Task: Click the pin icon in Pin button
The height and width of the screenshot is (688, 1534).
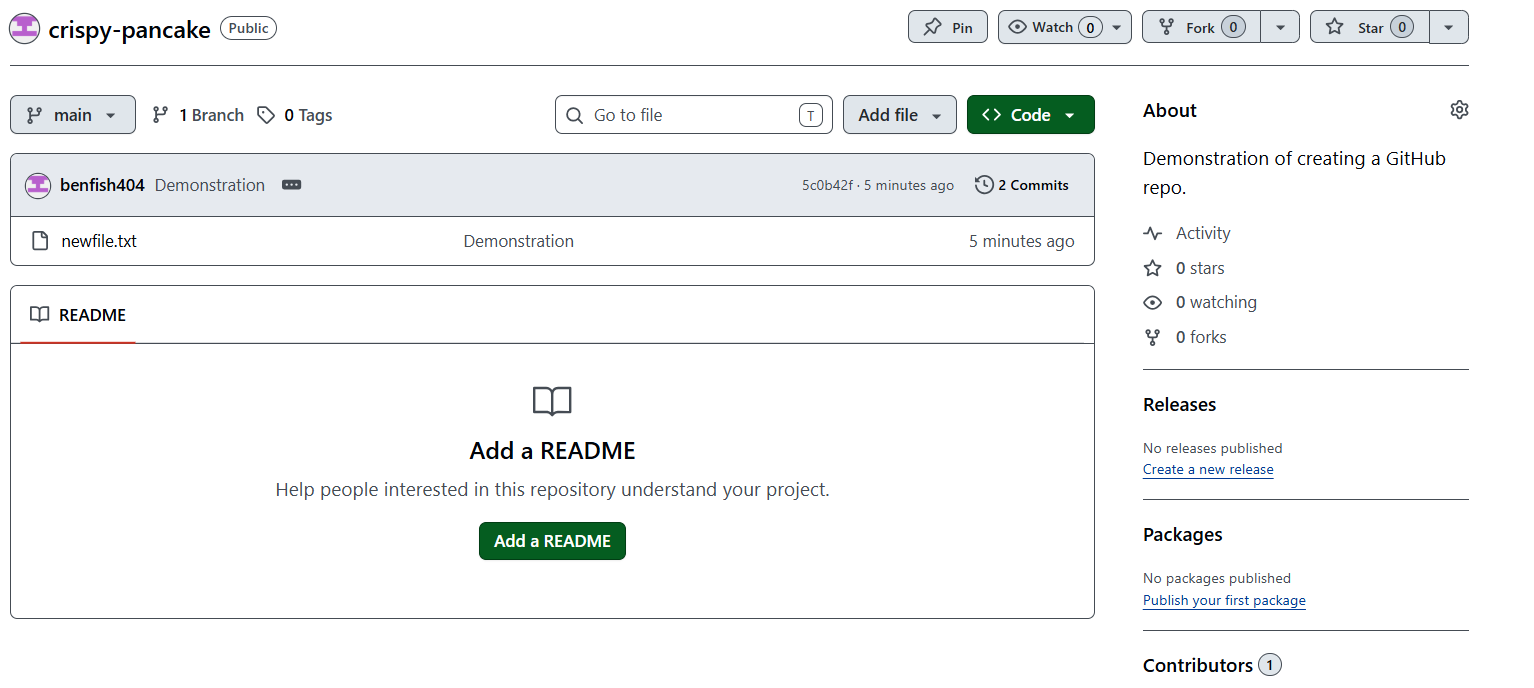Action: (x=932, y=27)
